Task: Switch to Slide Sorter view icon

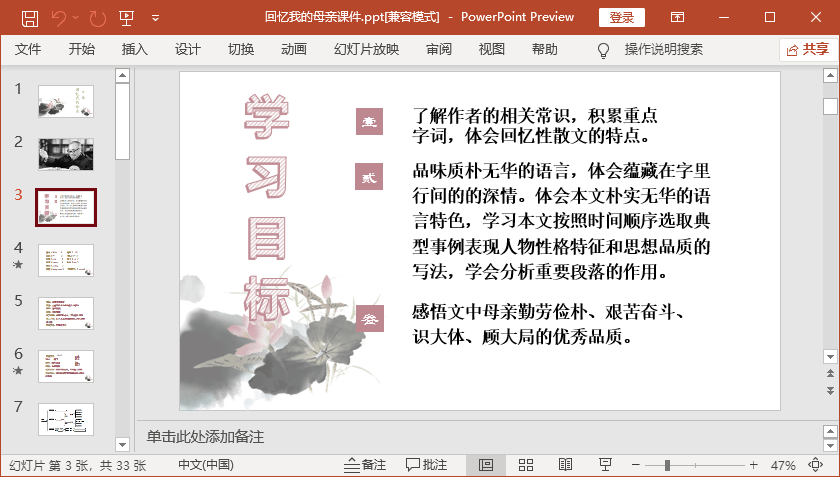Action: click(x=526, y=465)
